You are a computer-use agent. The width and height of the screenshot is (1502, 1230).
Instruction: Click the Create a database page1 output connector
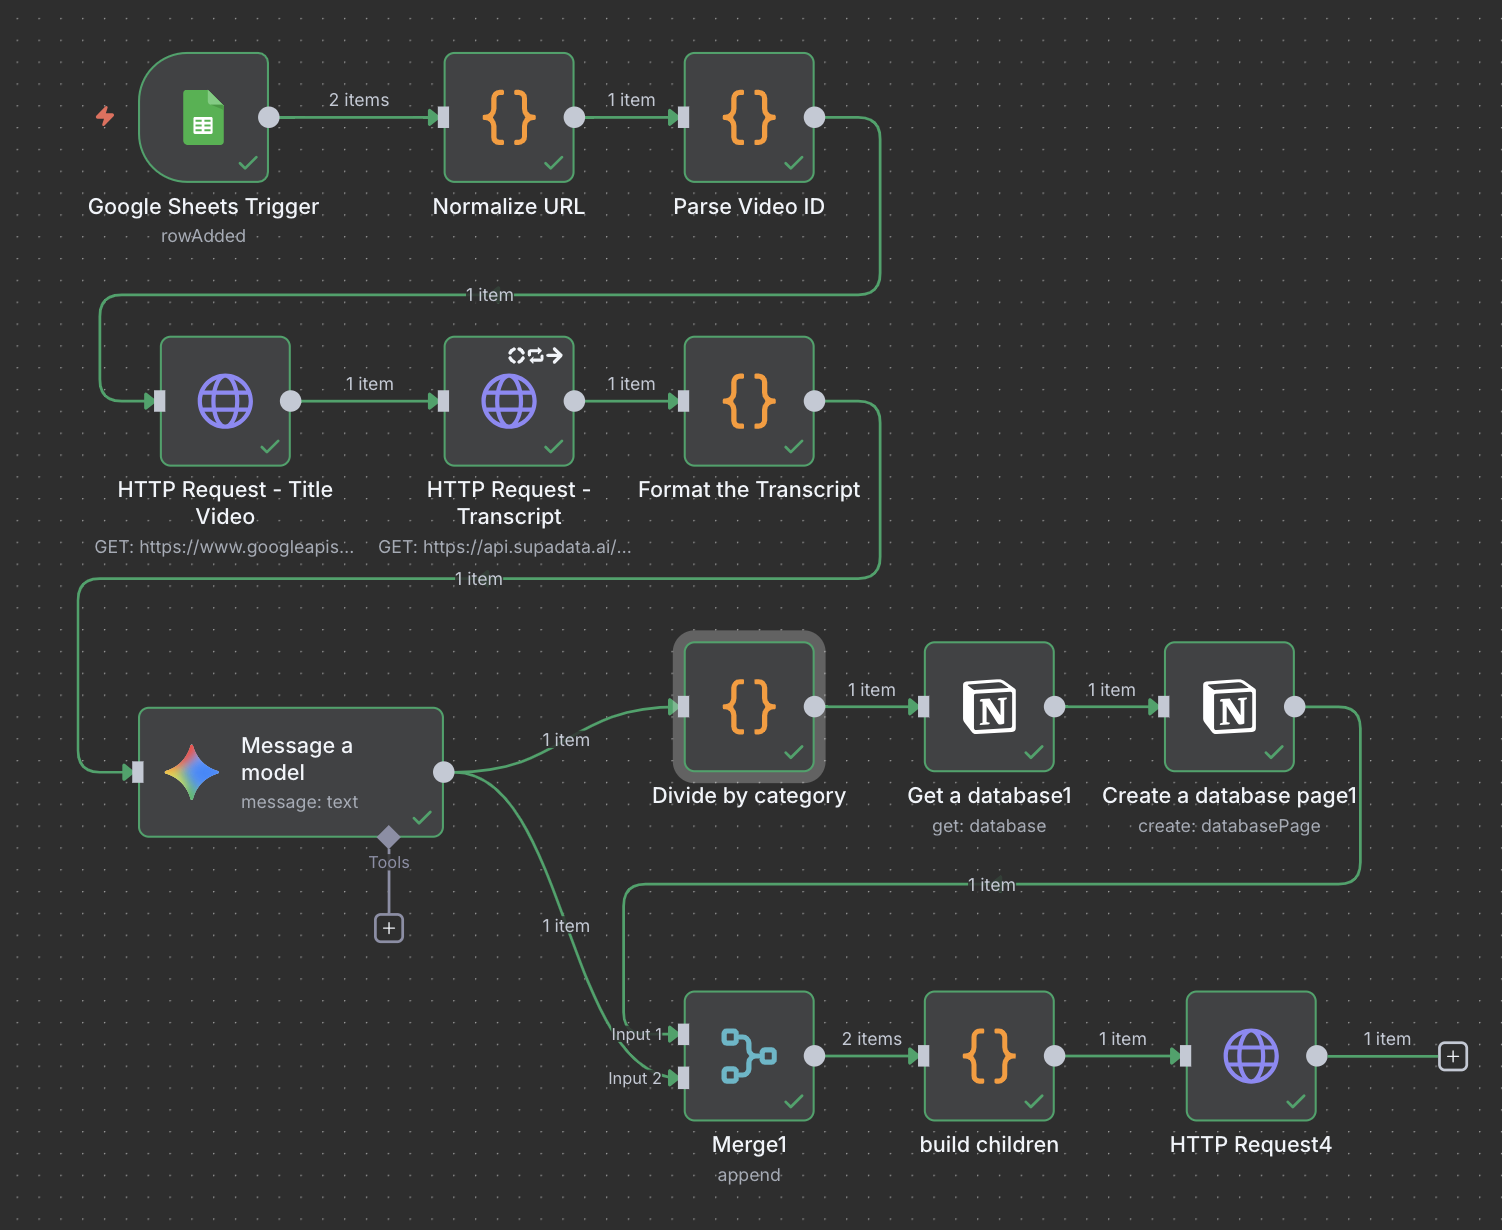pyautogui.click(x=1295, y=707)
